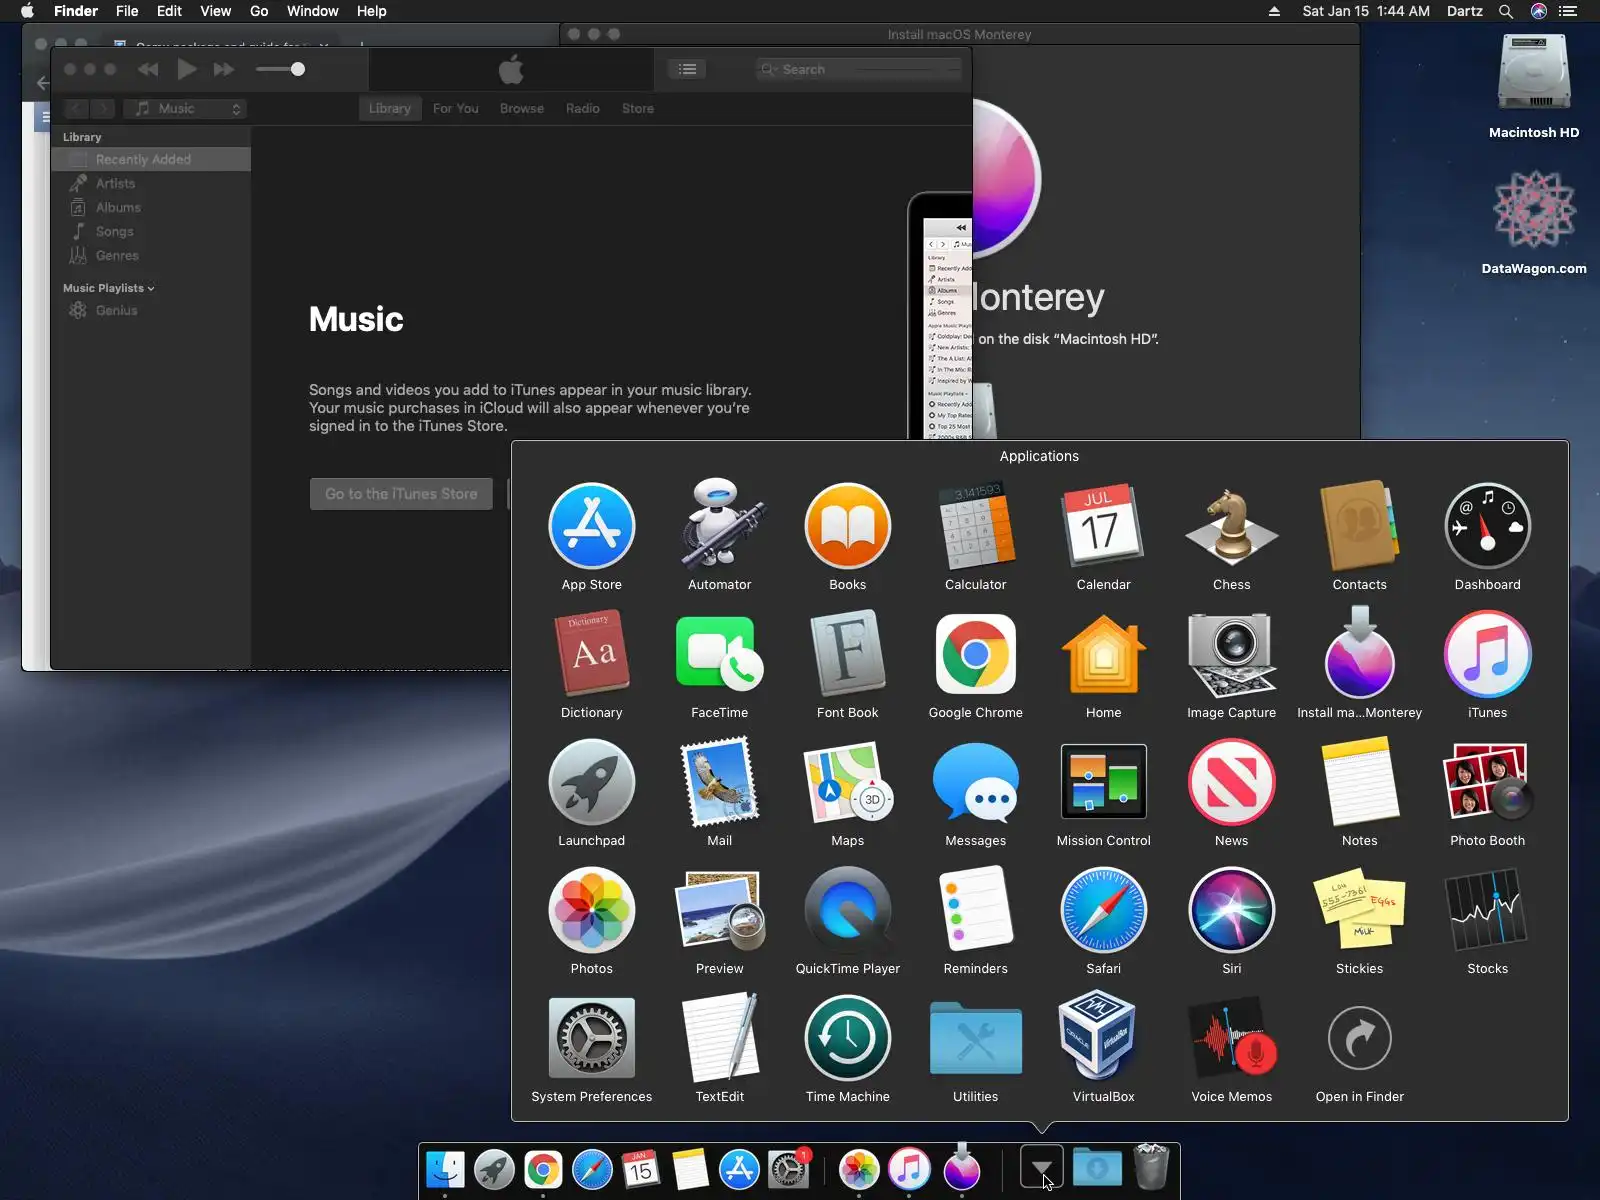The height and width of the screenshot is (1200, 1600).
Task: Open Spotlight search in the menu bar
Action: click(x=1505, y=11)
